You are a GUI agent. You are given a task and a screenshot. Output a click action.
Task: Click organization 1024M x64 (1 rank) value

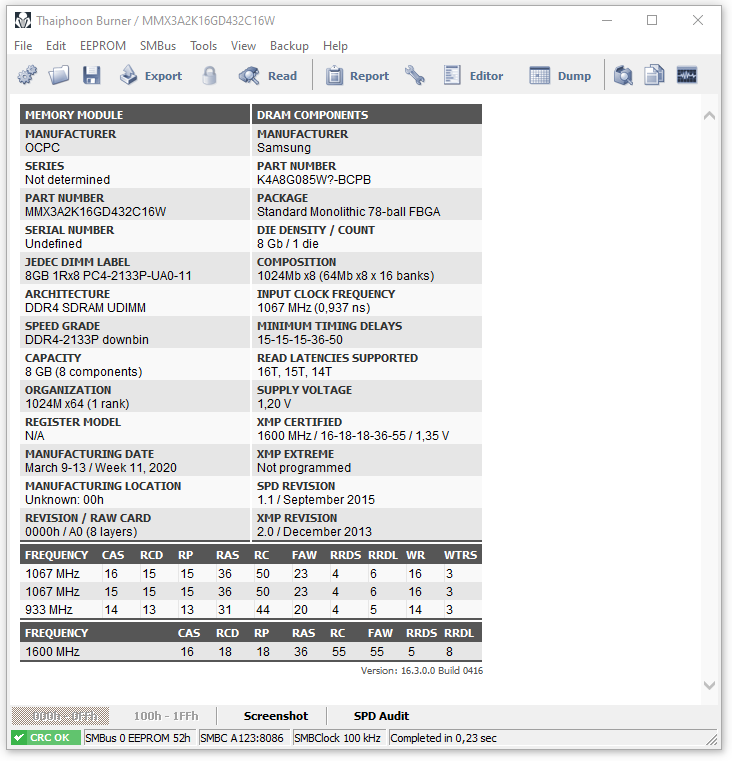point(77,404)
